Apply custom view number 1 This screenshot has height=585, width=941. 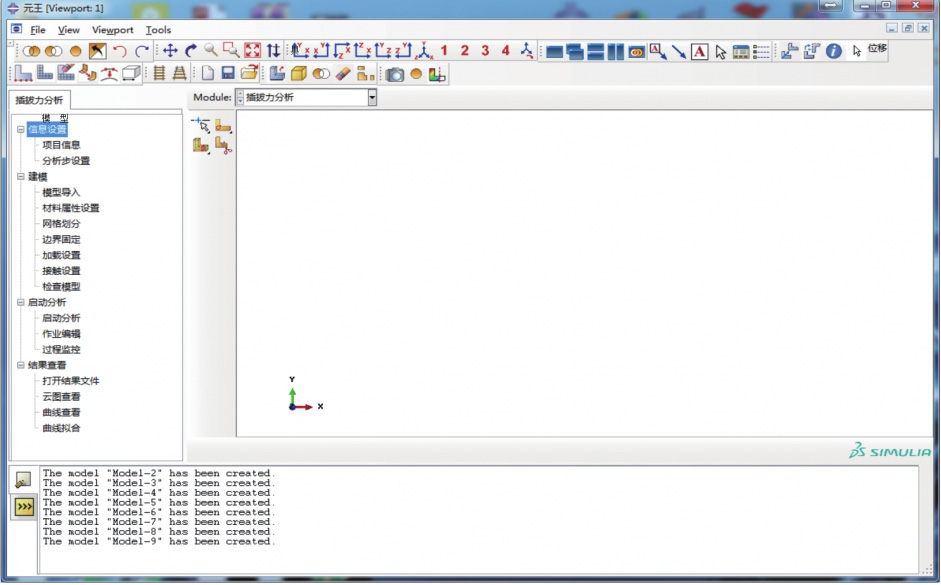click(444, 51)
